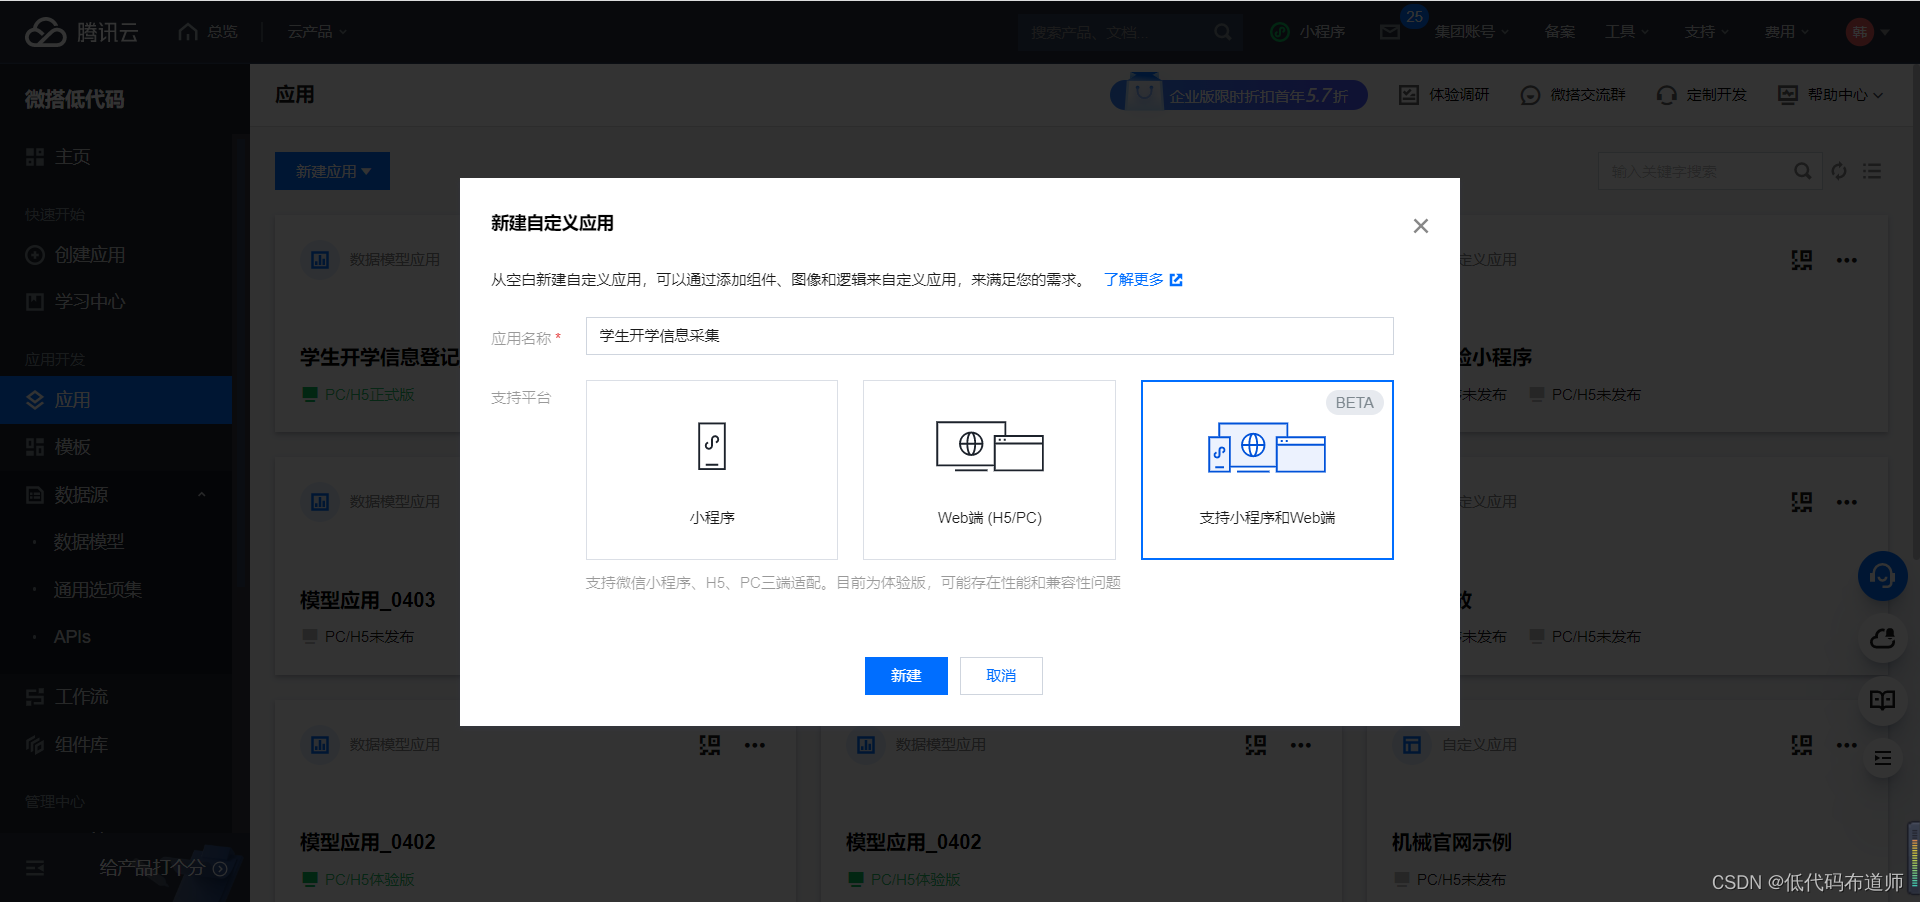Open the 模型应用_0403 app card
Screen dimensions: 1920x902
[367, 600]
